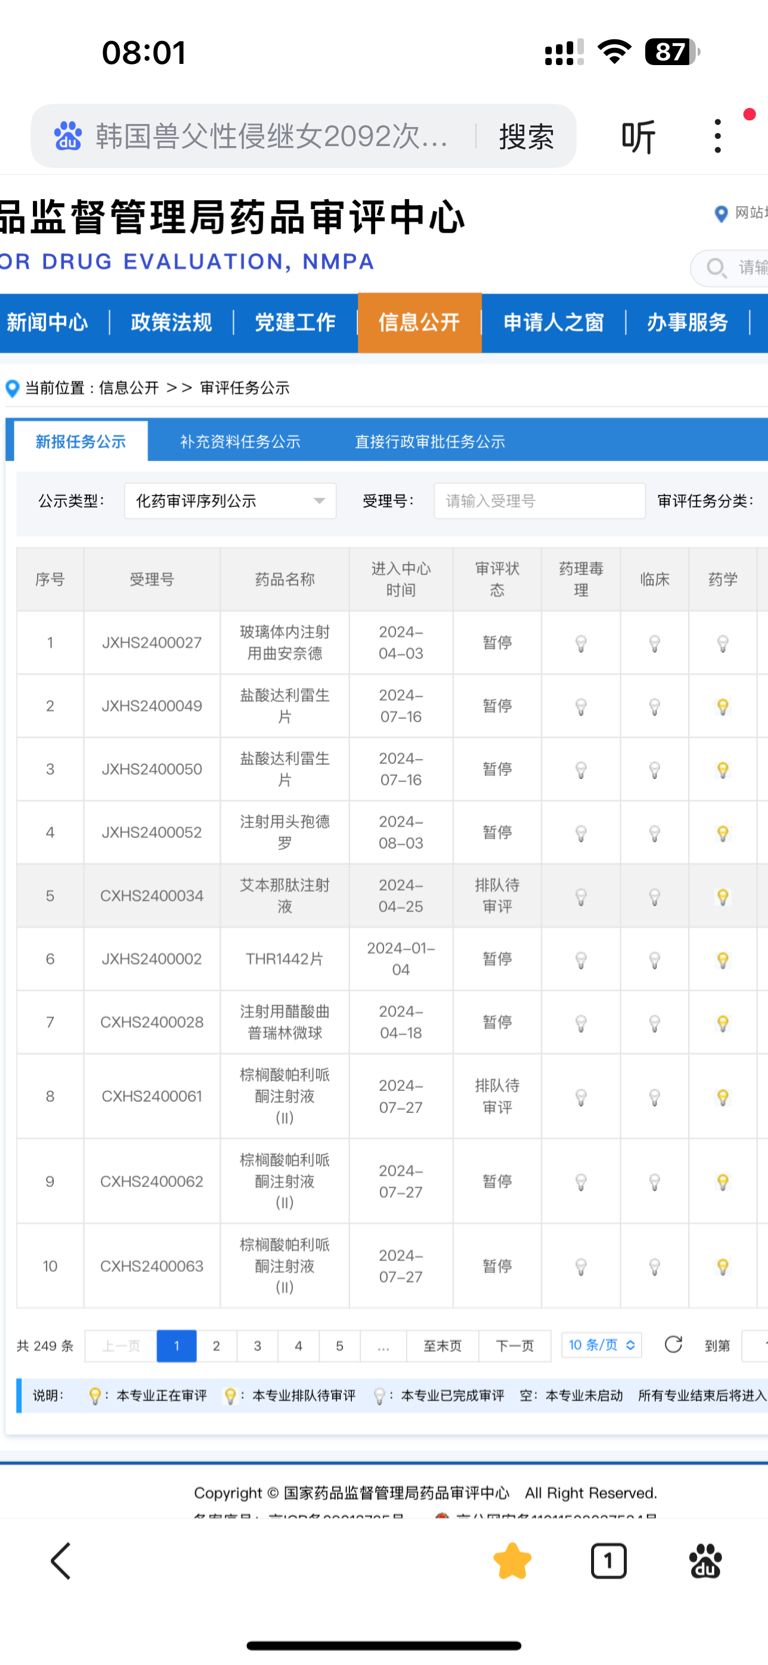Open 办事服务 navigation menu
768x1665 pixels.
[x=687, y=322]
